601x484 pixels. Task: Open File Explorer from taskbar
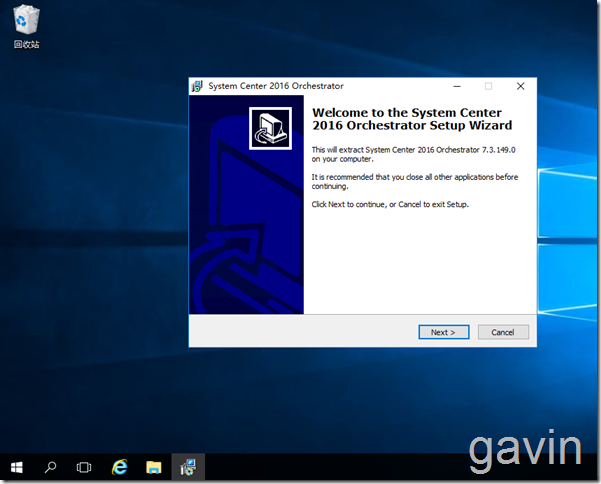pyautogui.click(x=154, y=467)
